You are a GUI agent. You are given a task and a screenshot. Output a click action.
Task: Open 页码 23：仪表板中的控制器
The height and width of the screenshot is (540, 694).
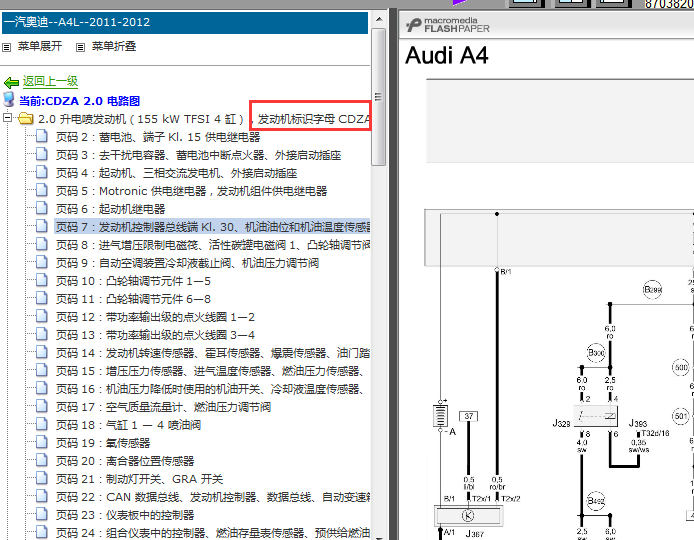[125, 515]
